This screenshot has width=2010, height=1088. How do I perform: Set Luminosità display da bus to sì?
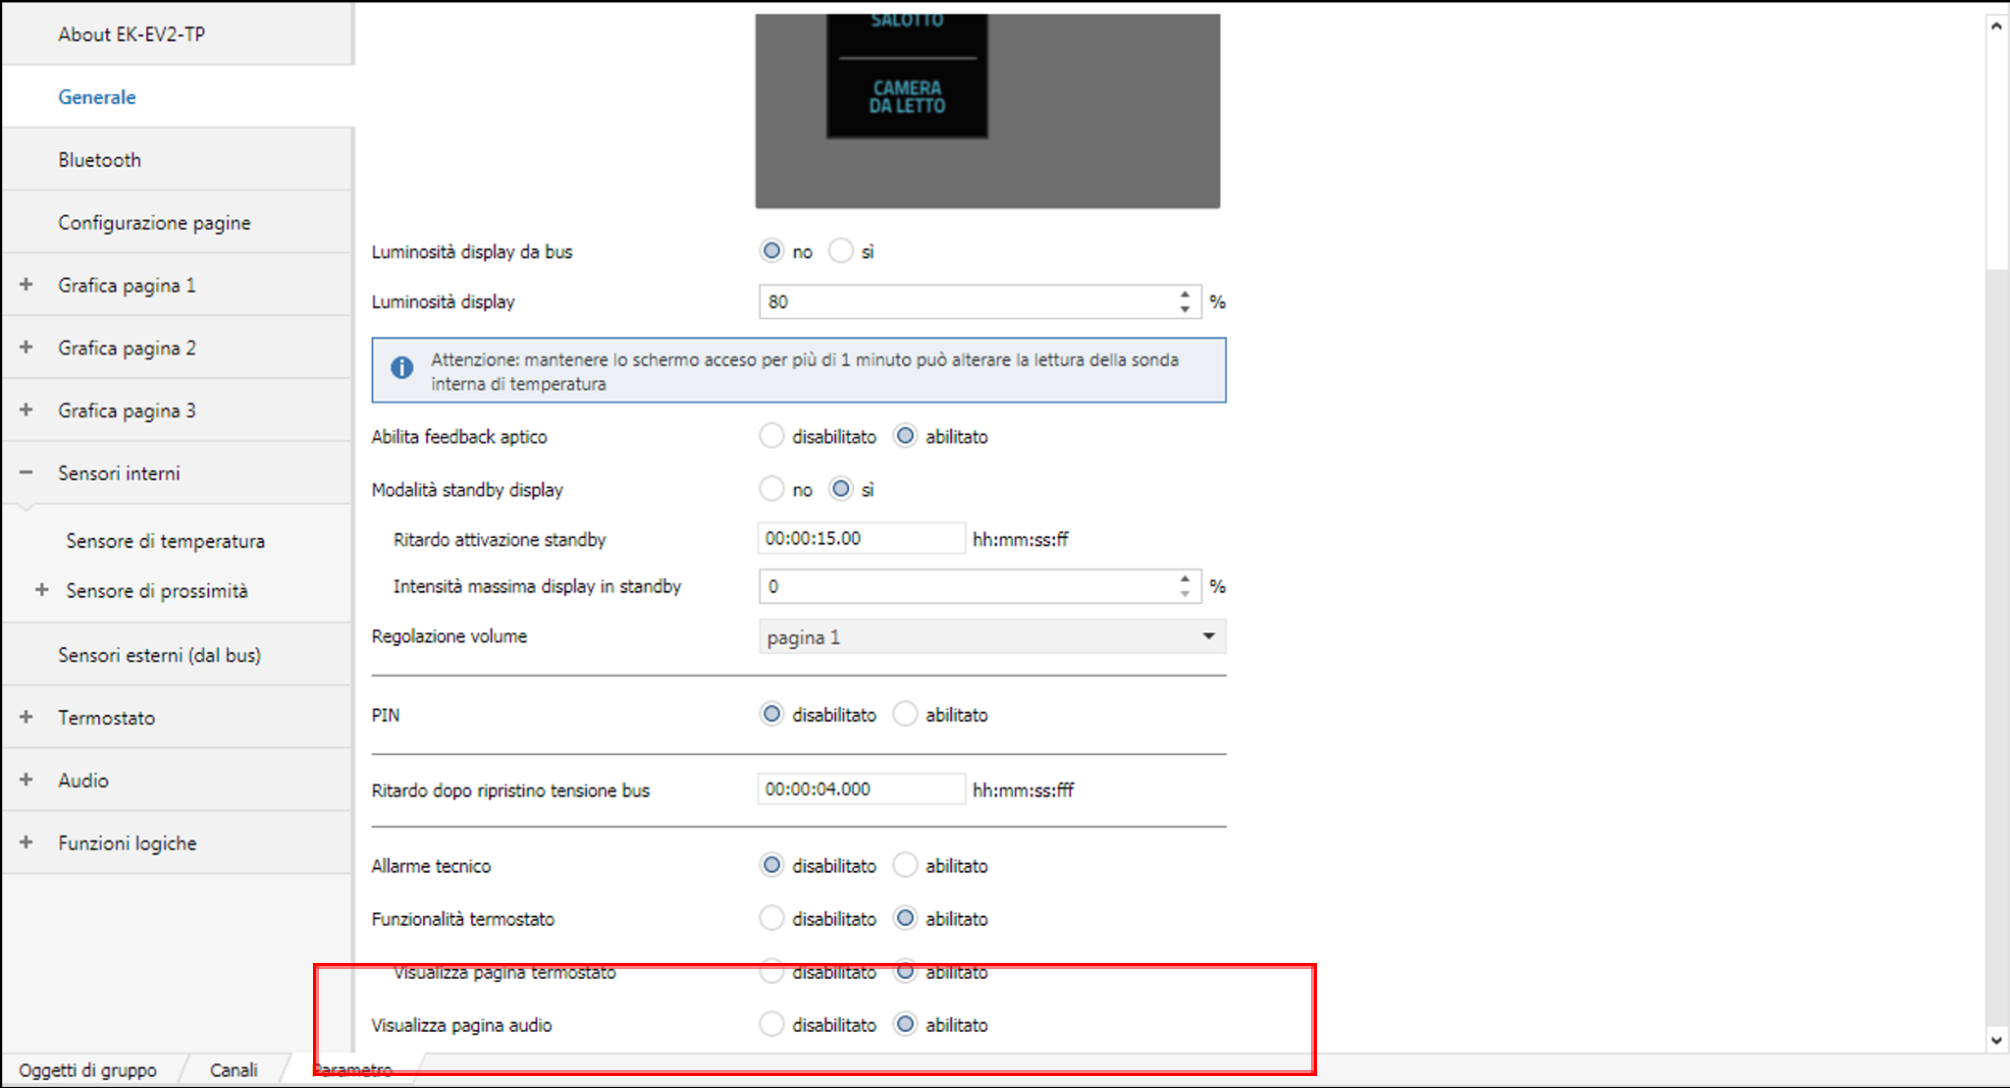click(x=841, y=251)
